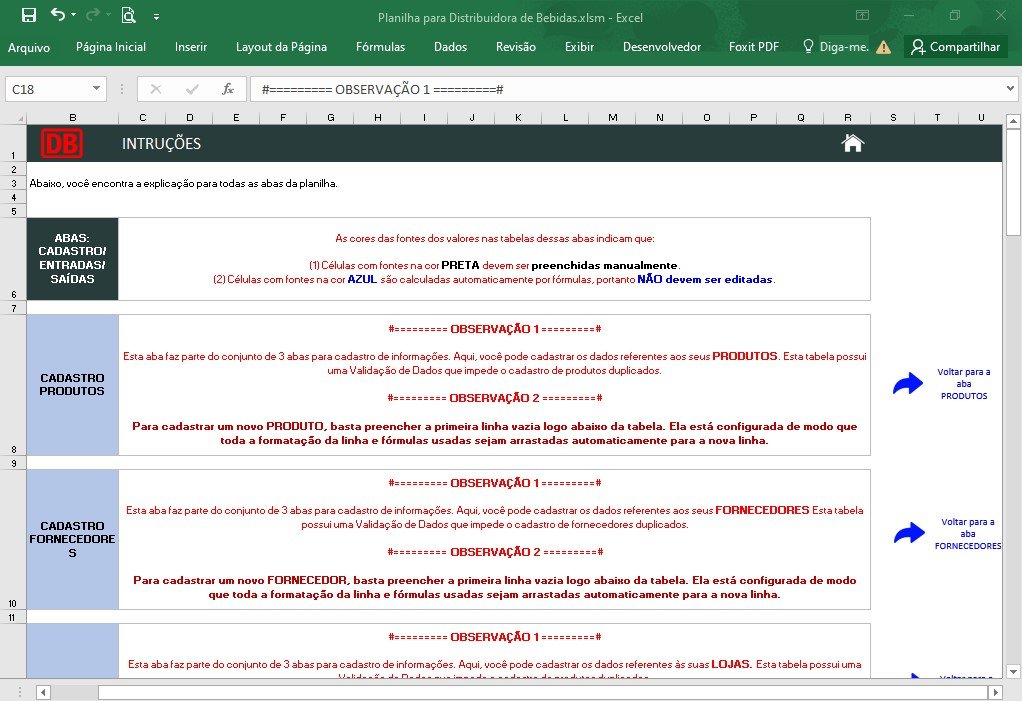Screen dimensions: 1022x701
Task: Select column B header
Action: [x=72, y=117]
